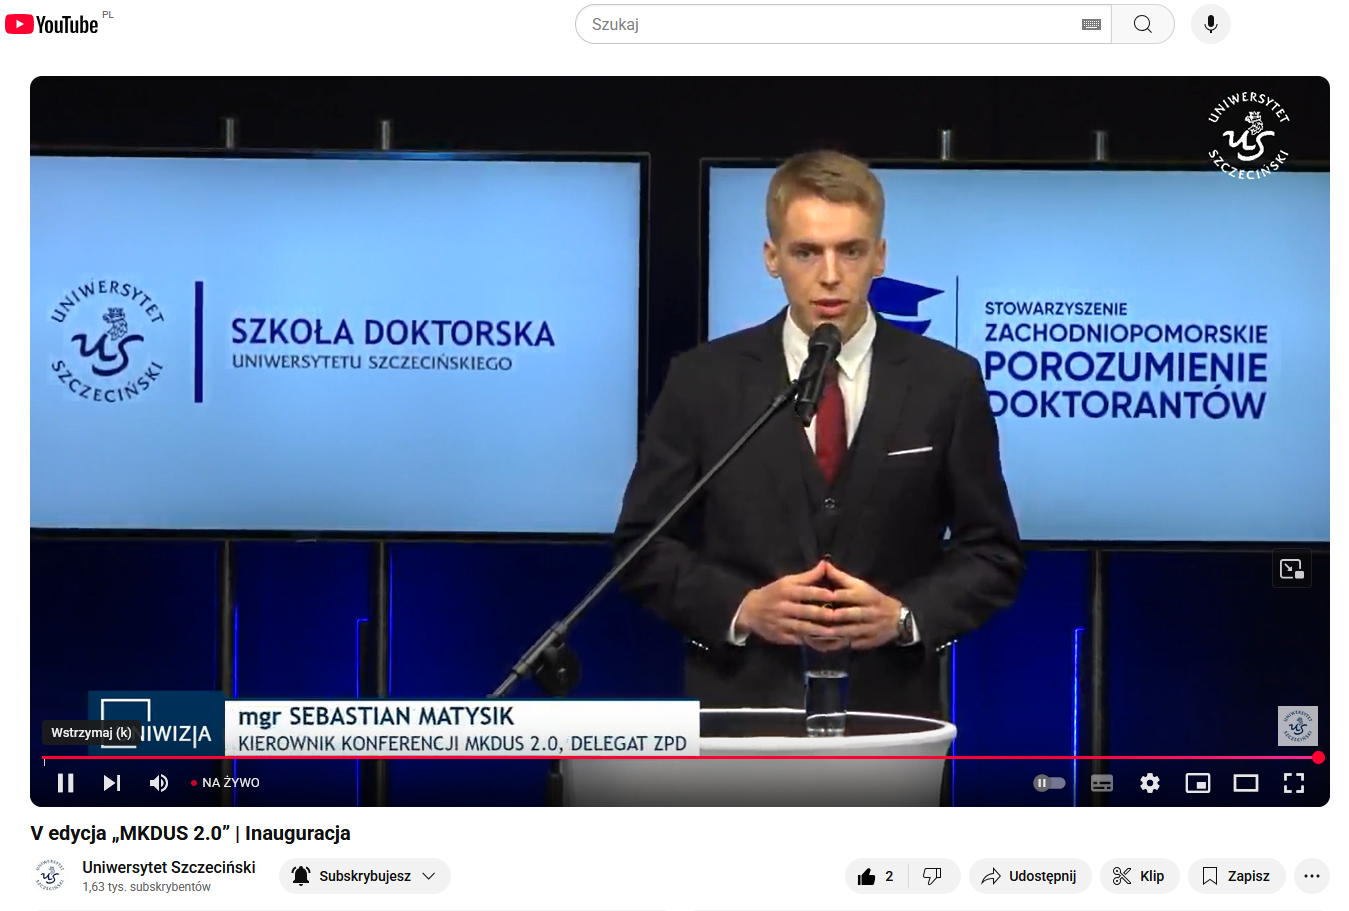Dislike the video with thumbs down

point(932,876)
